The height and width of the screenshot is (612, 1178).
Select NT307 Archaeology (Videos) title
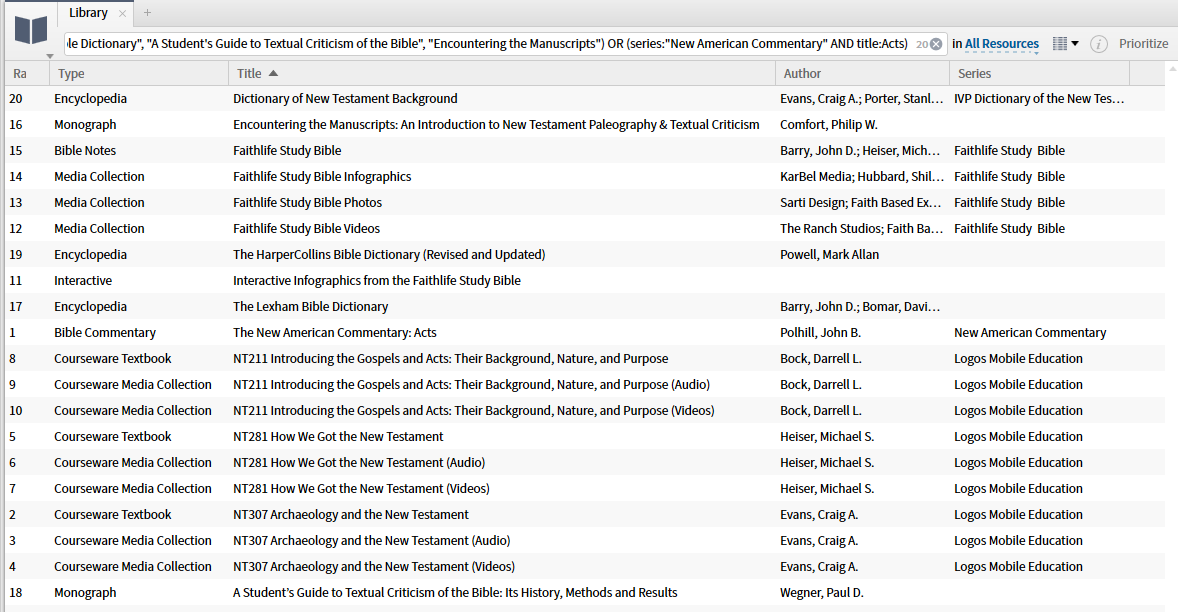374,567
